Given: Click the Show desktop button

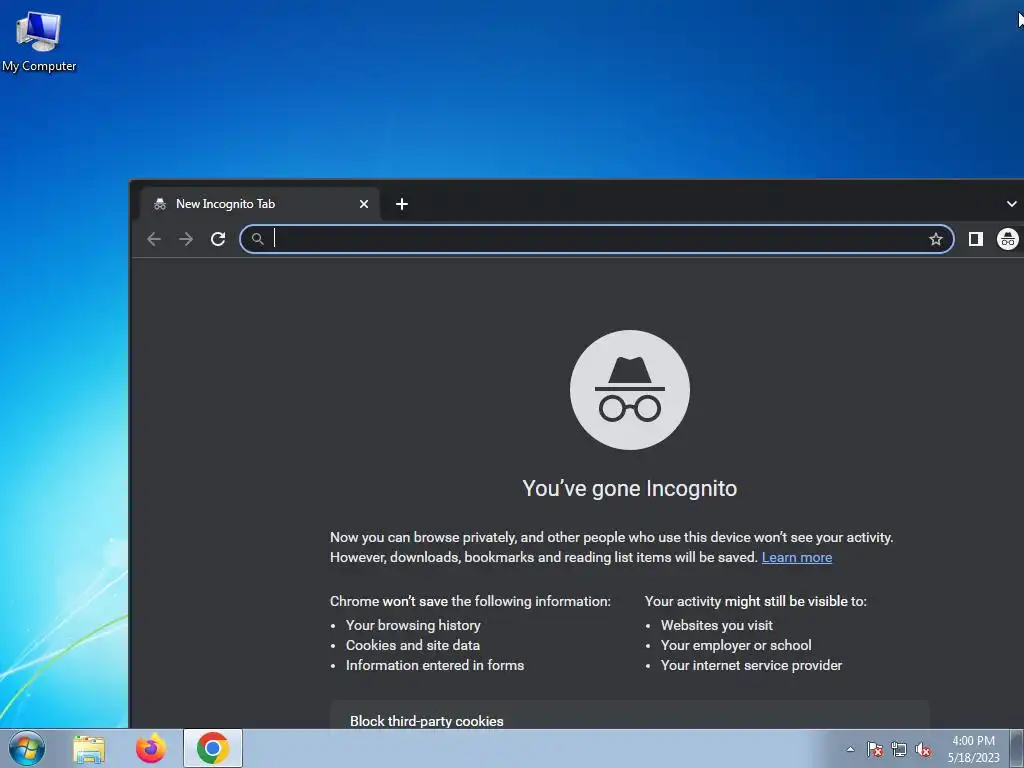Looking at the screenshot, I should [x=1017, y=748].
